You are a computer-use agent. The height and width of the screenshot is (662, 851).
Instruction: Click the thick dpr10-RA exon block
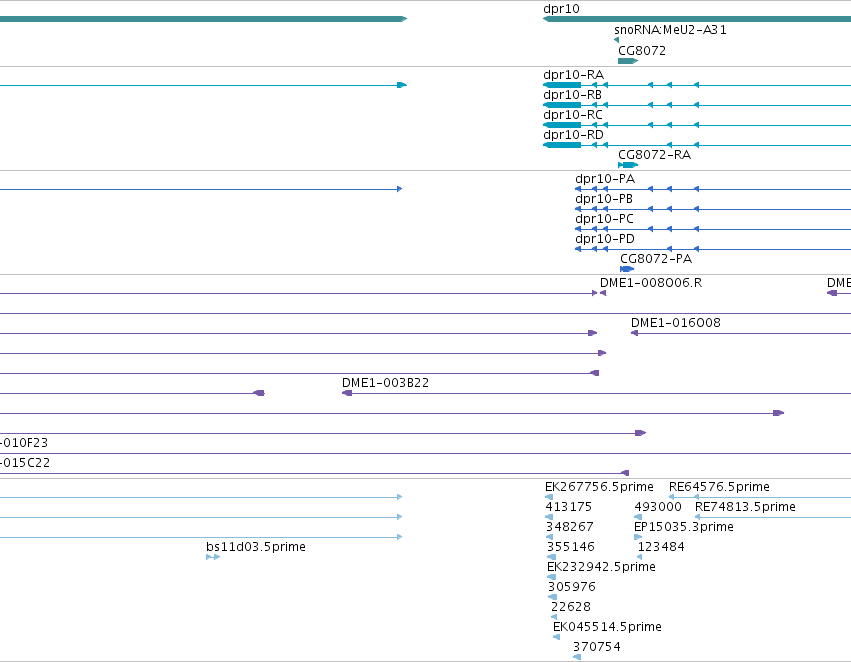(x=562, y=85)
